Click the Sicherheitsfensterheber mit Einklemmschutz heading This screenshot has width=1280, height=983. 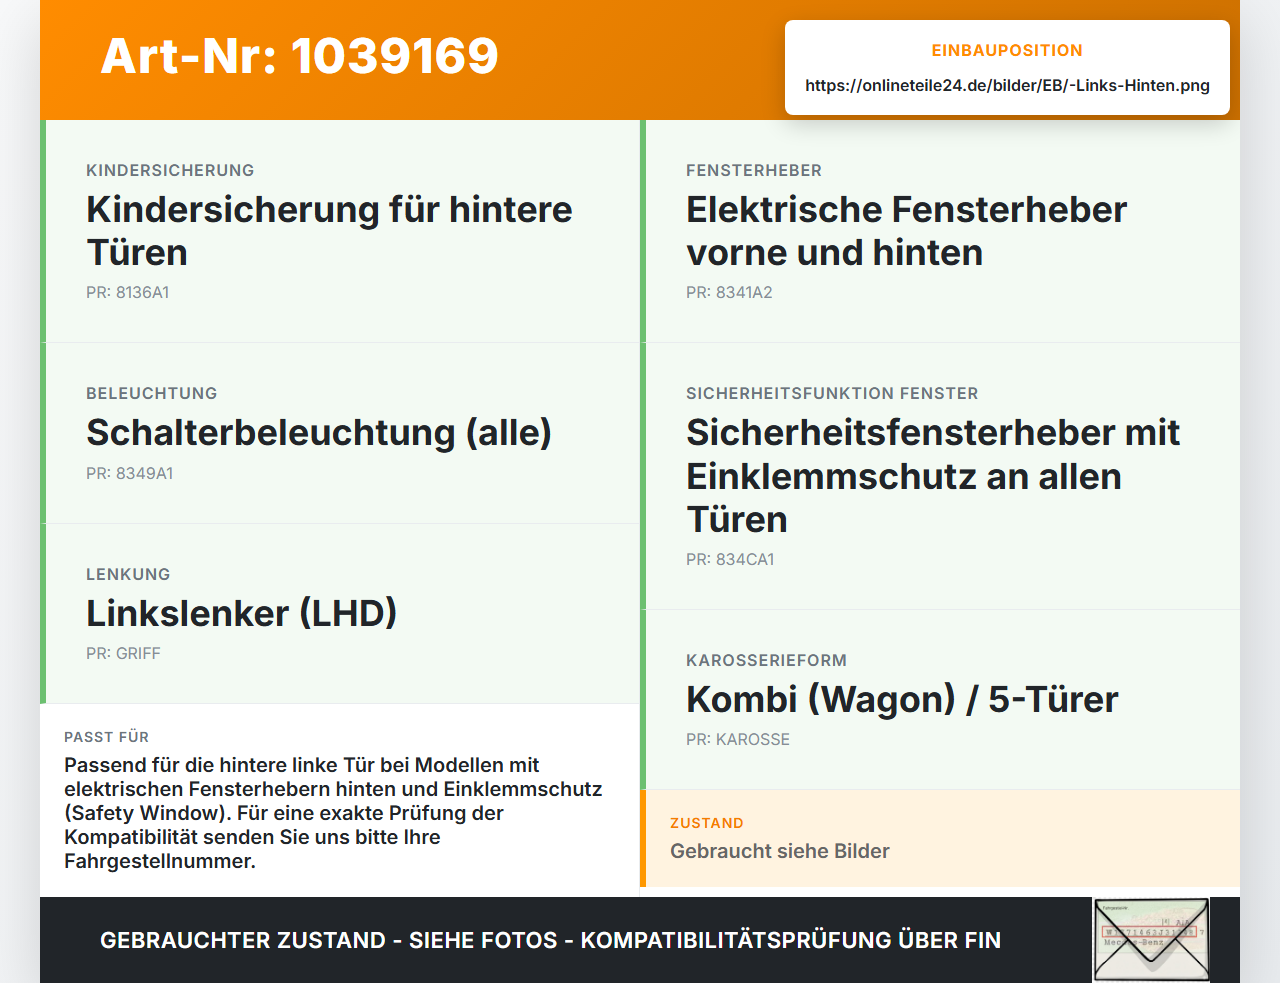[933, 476]
